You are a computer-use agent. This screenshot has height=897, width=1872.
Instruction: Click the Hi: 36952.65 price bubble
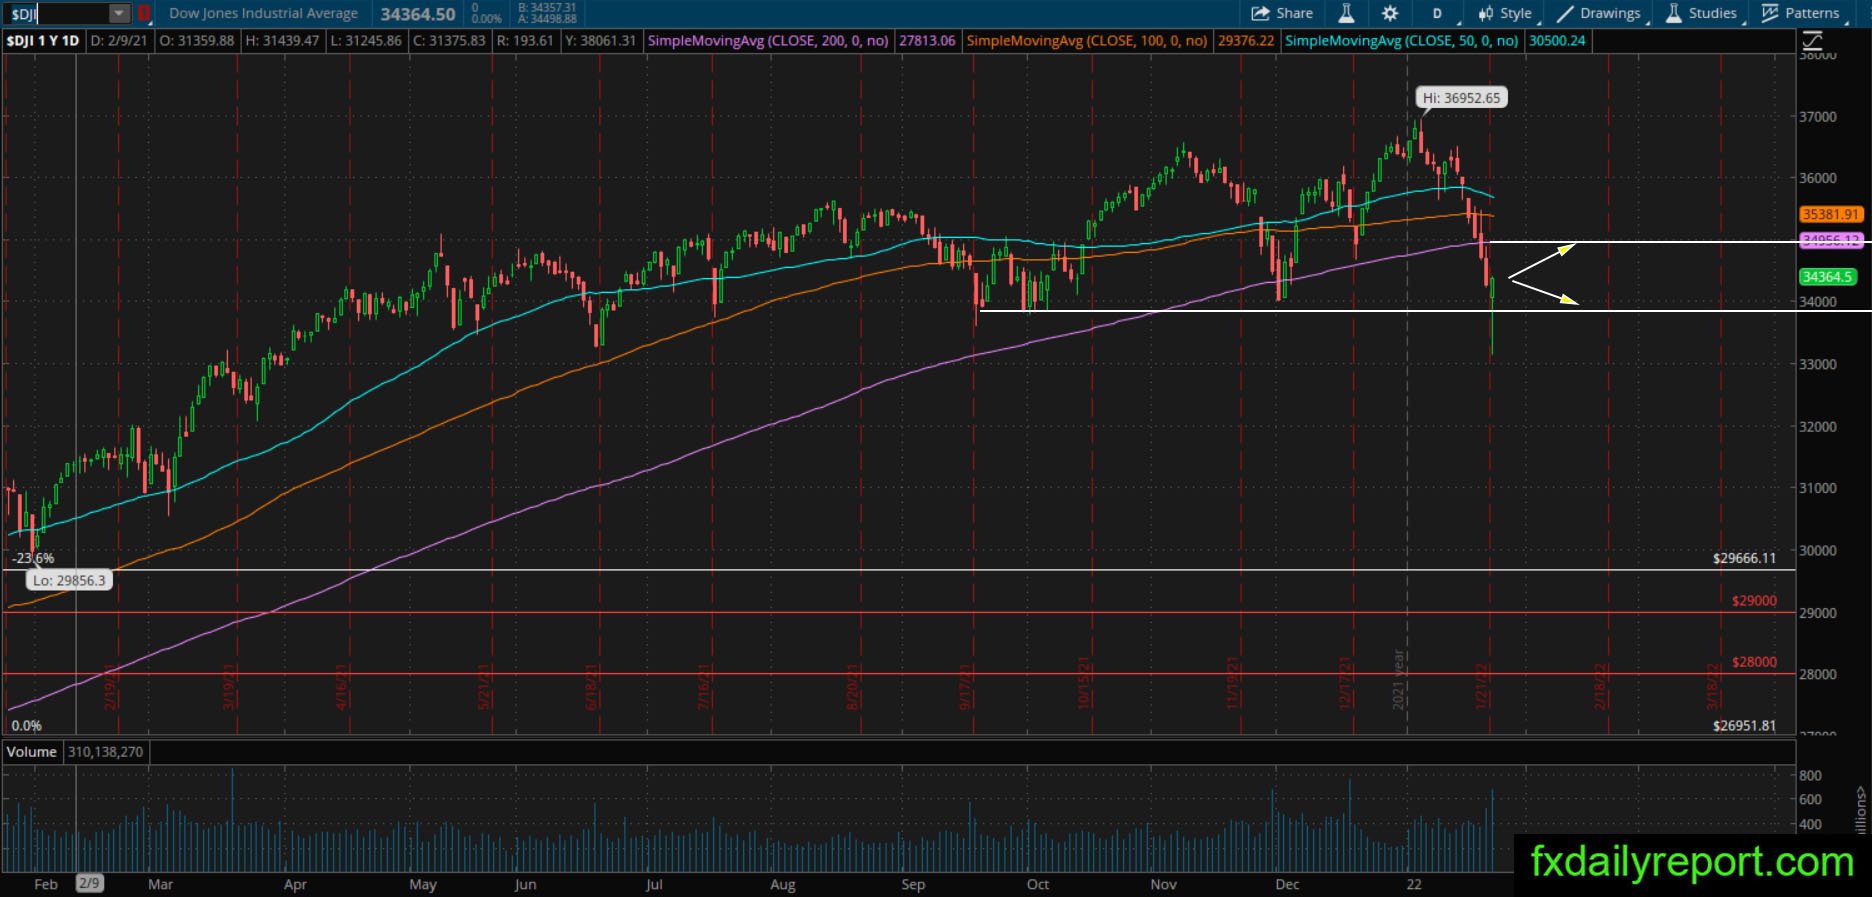1461,98
